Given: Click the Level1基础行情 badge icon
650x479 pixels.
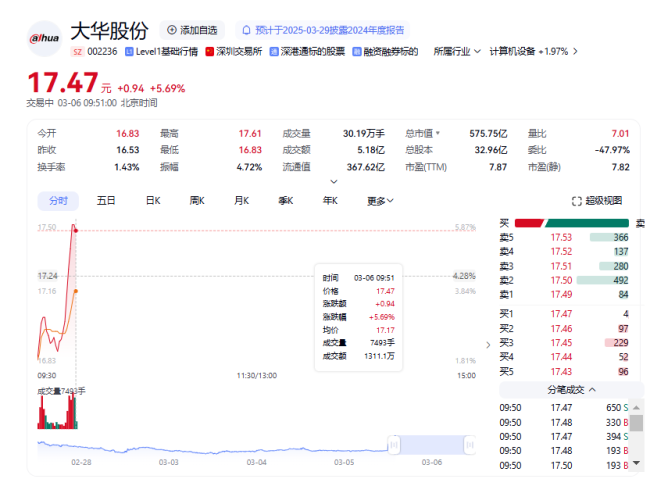Looking at the screenshot, I should (129, 51).
